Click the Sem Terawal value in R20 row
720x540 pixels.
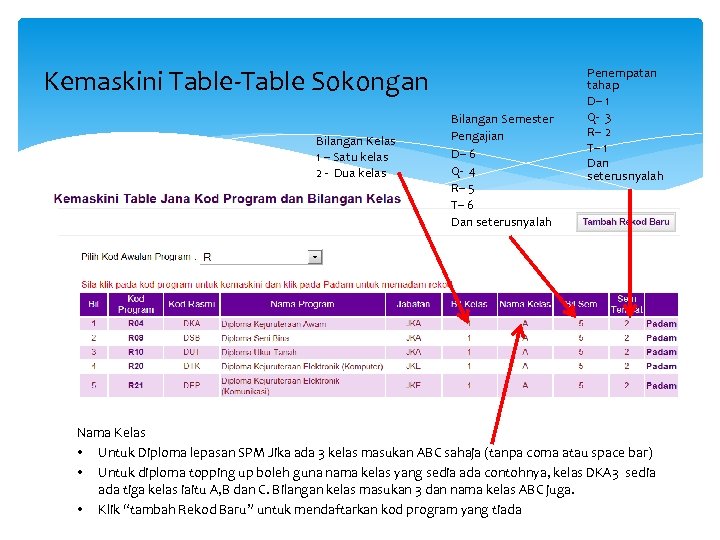(x=627, y=366)
